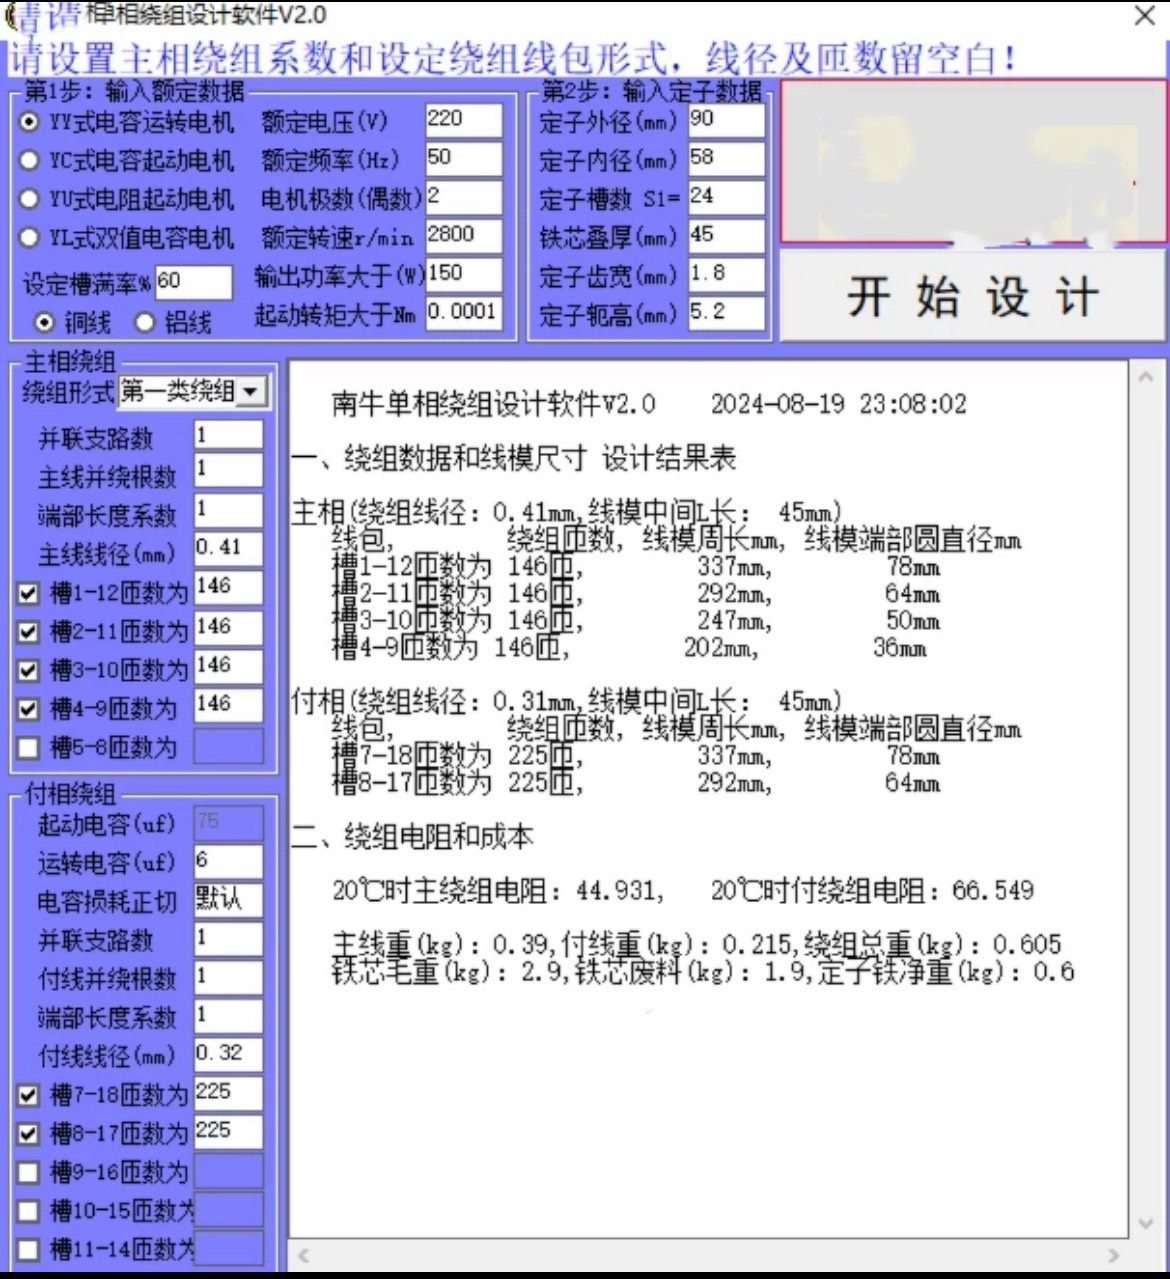The image size is (1170, 1279).
Task: Edit 槽1-12 turns value field
Action: click(228, 588)
